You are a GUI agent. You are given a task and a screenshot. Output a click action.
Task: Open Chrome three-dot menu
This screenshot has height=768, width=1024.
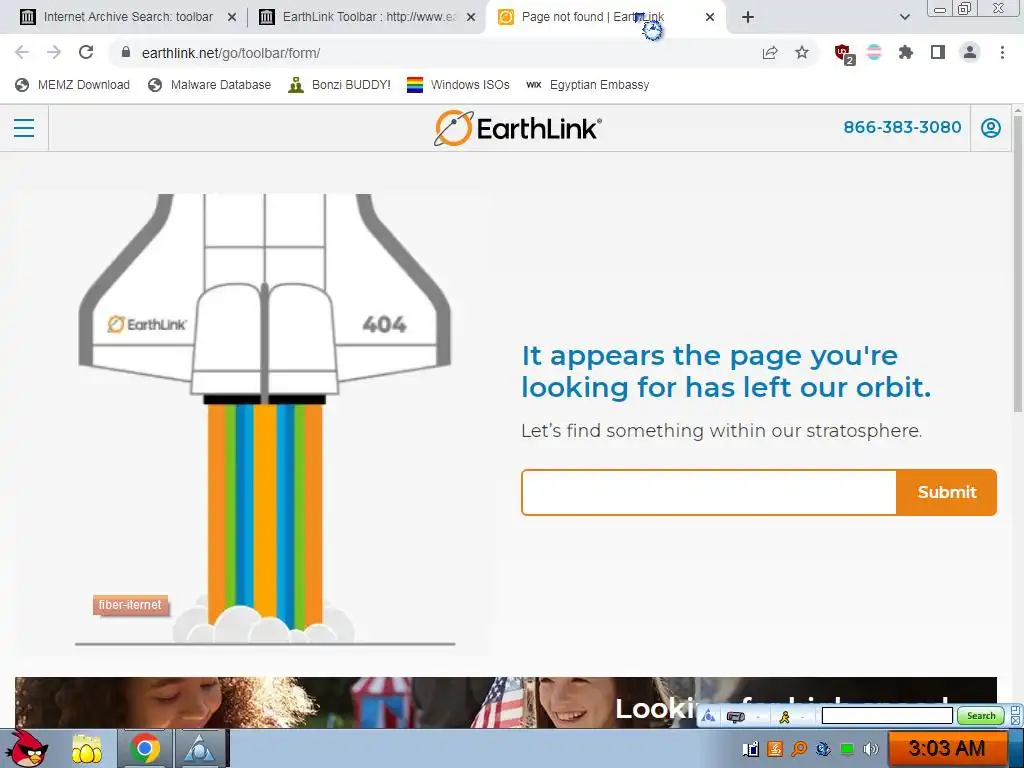pos(1002,52)
